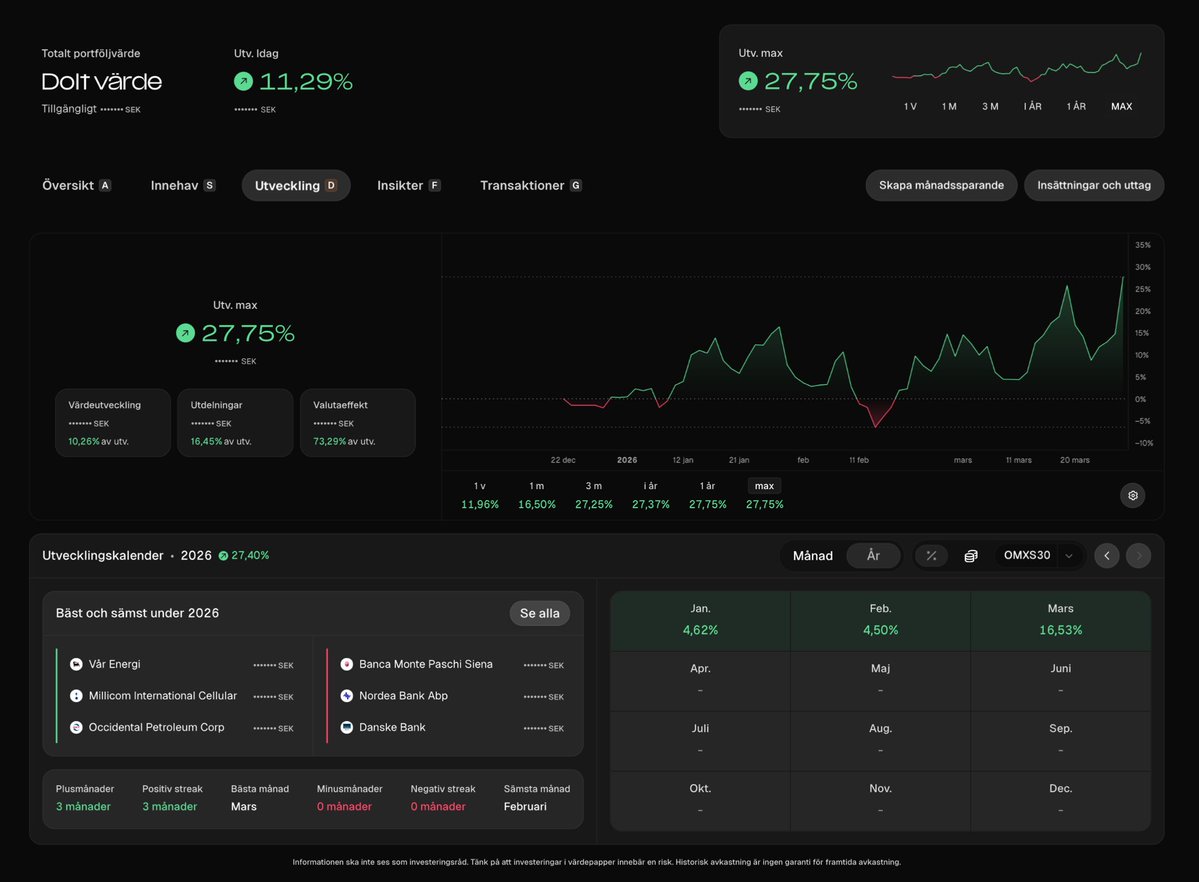Click Millicom International Cellular logo icon
Image resolution: width=1199 pixels, height=882 pixels.
point(76,695)
